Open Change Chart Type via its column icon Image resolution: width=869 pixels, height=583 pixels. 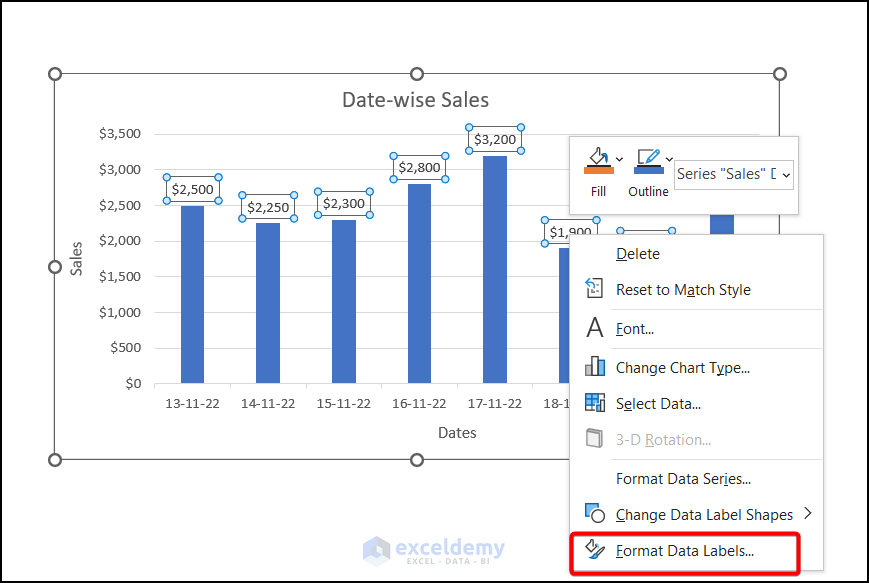pos(595,367)
